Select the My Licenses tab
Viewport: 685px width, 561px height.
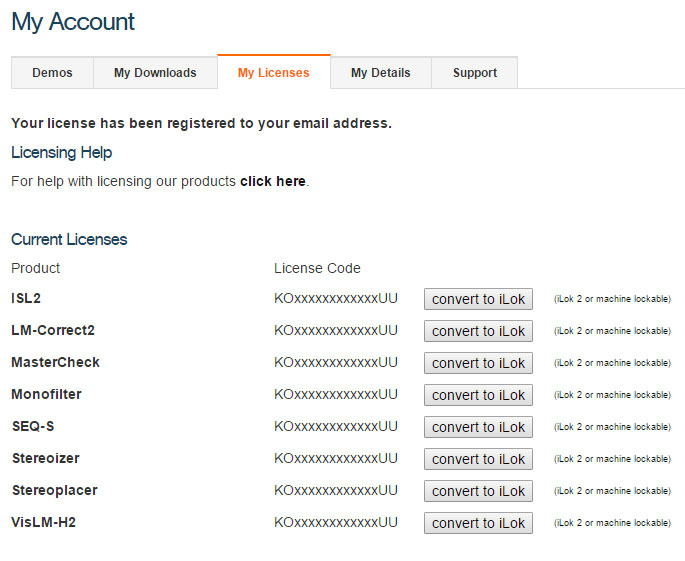point(273,73)
